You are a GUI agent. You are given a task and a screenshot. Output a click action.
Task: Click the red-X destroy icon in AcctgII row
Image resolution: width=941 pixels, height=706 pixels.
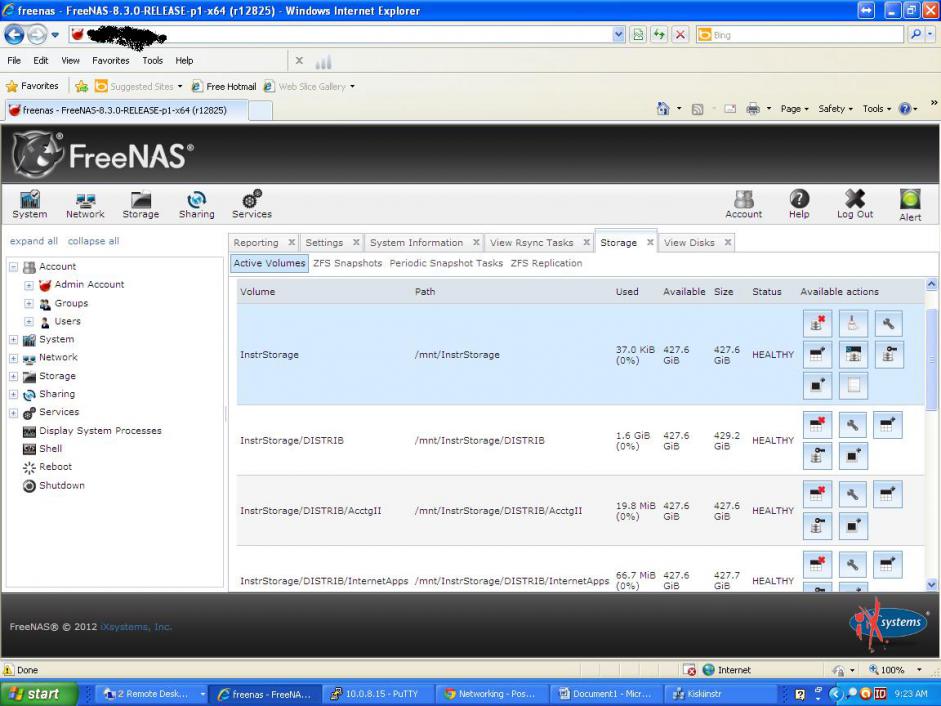point(817,495)
